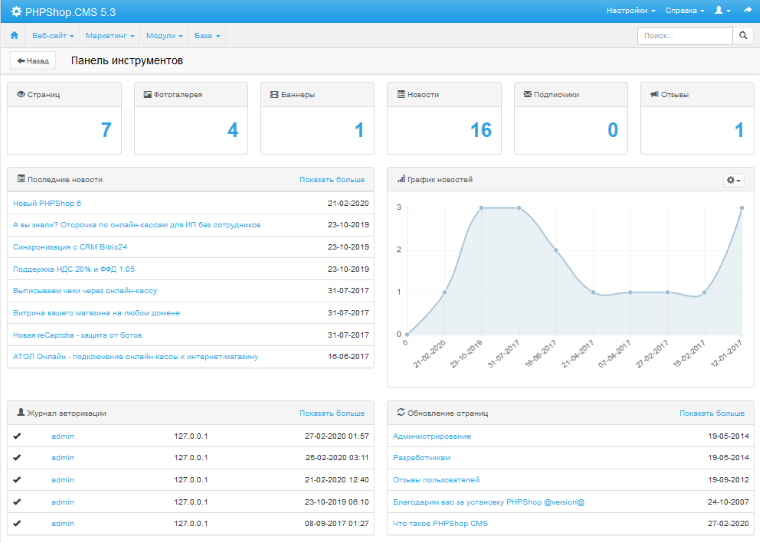Open the user account menu icon
760x543 pixels.
point(722,10)
